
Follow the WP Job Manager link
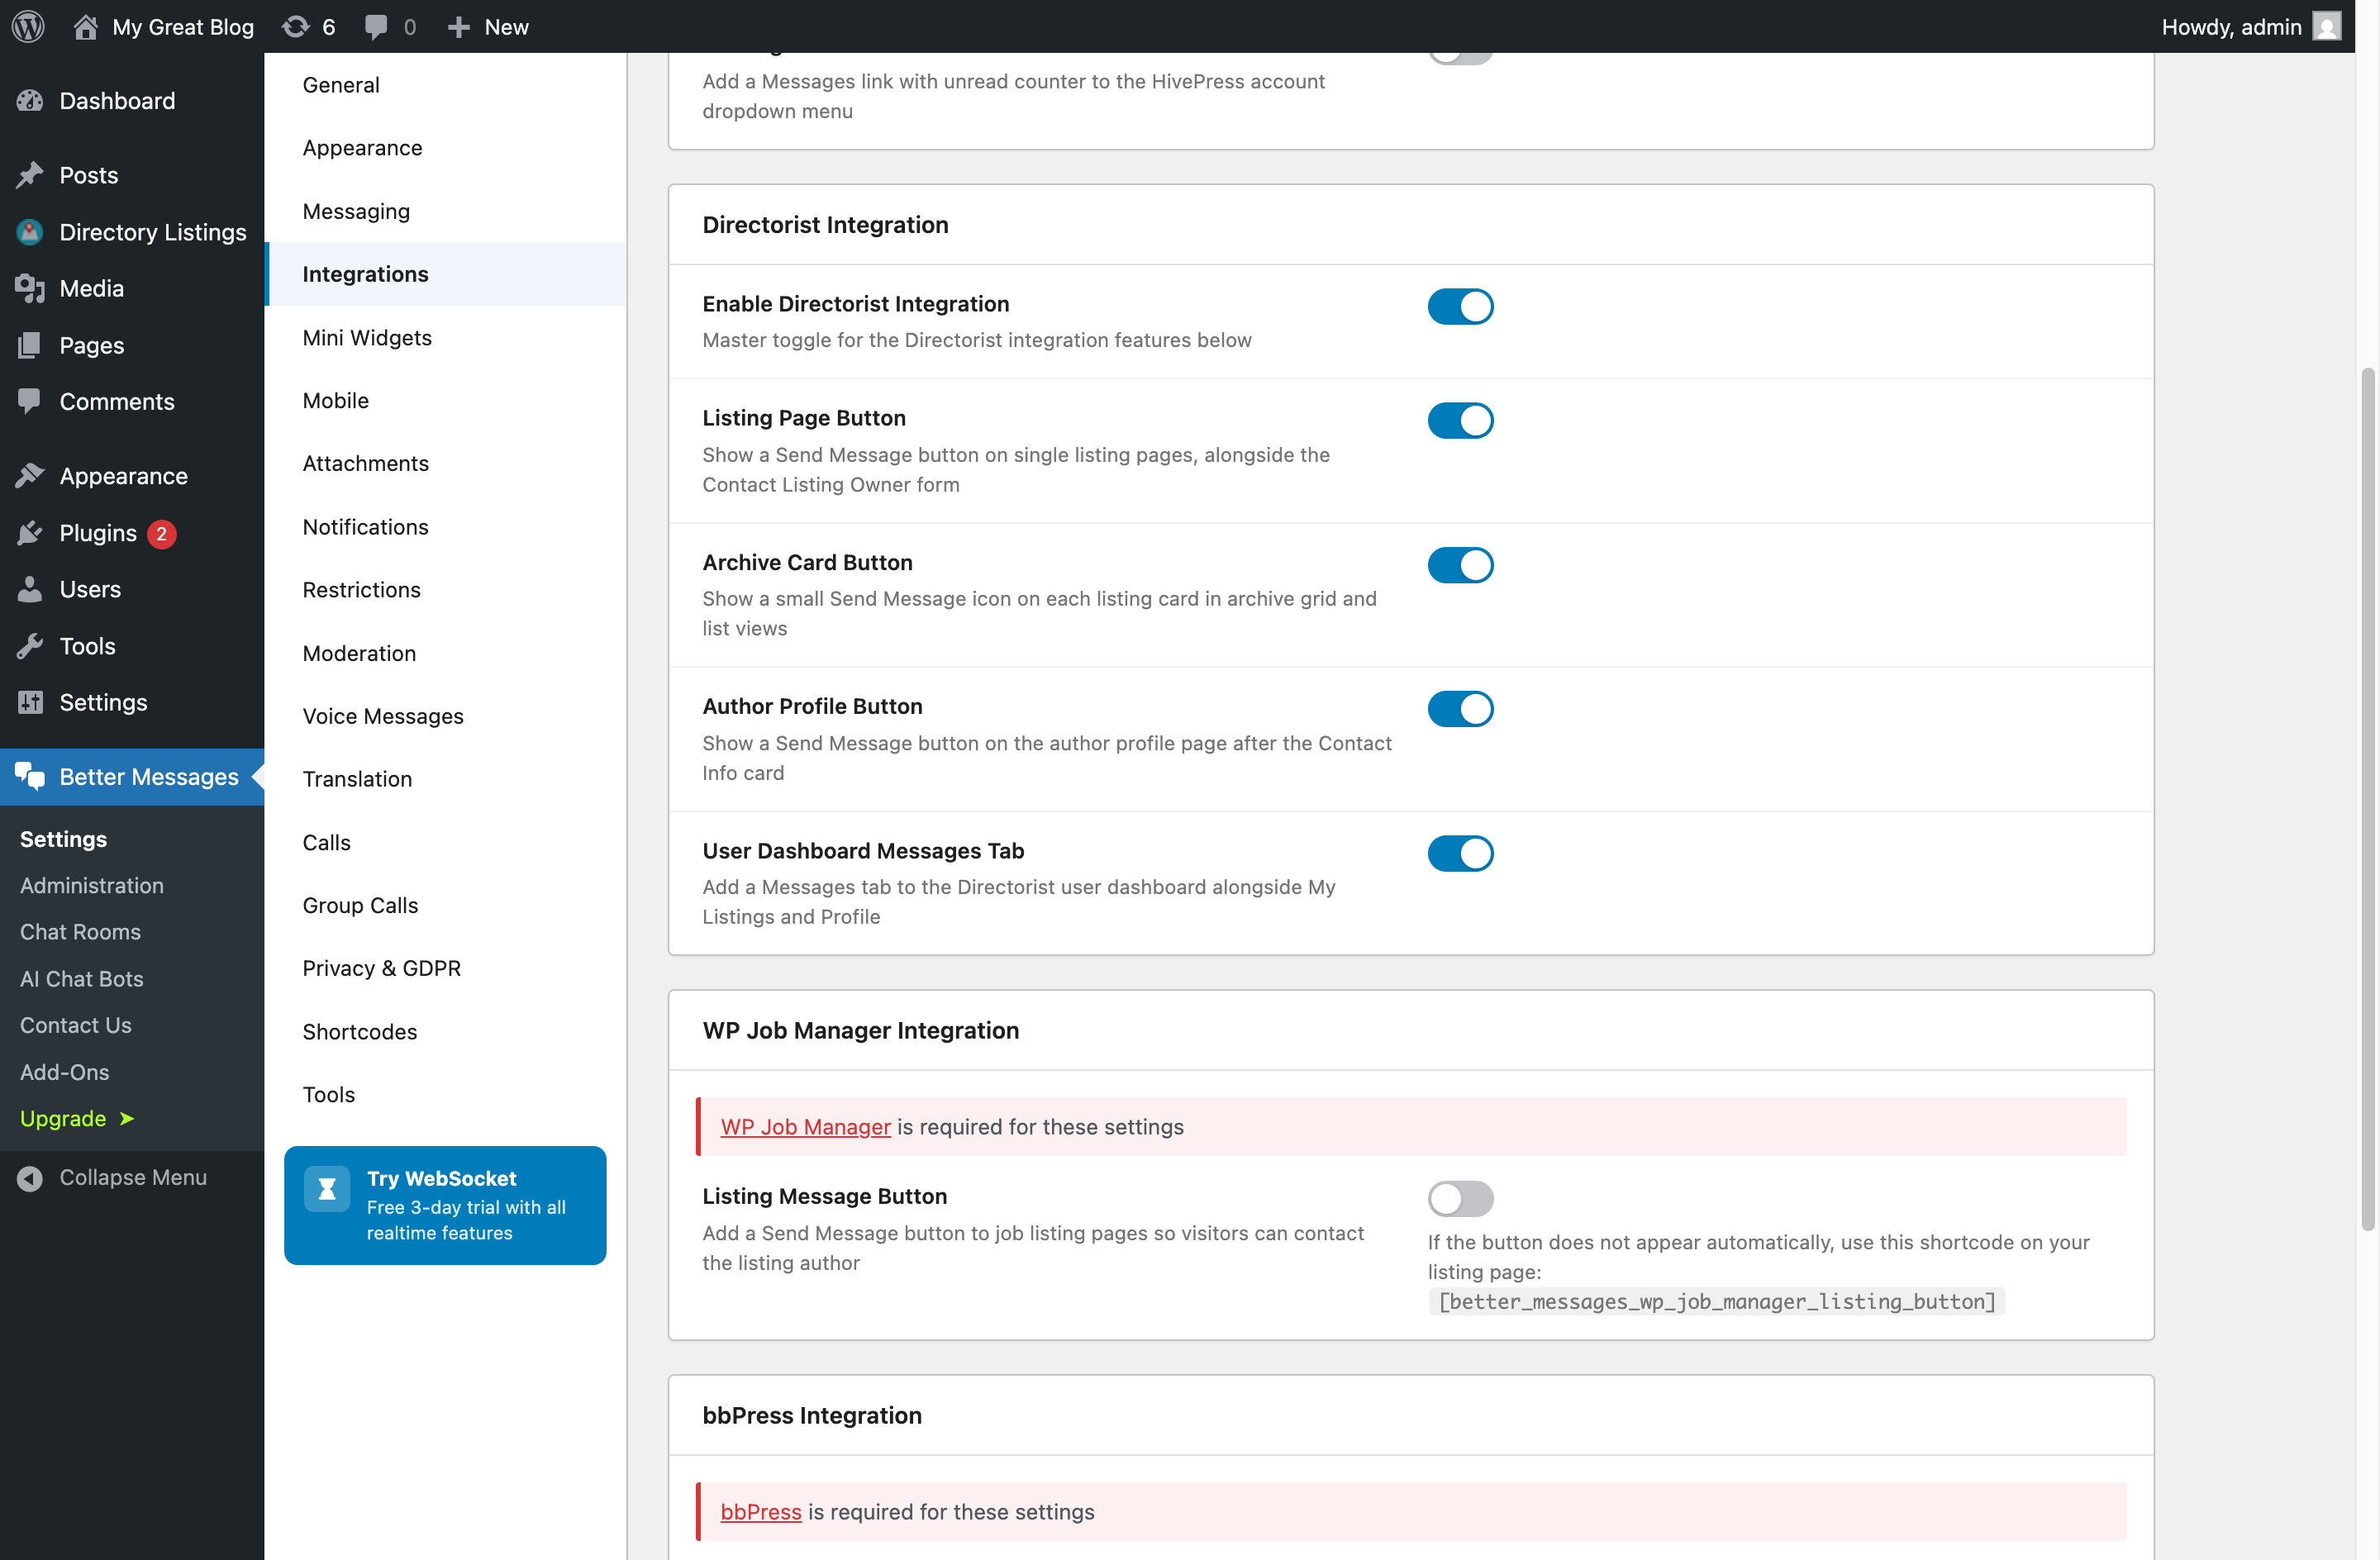(x=805, y=1127)
